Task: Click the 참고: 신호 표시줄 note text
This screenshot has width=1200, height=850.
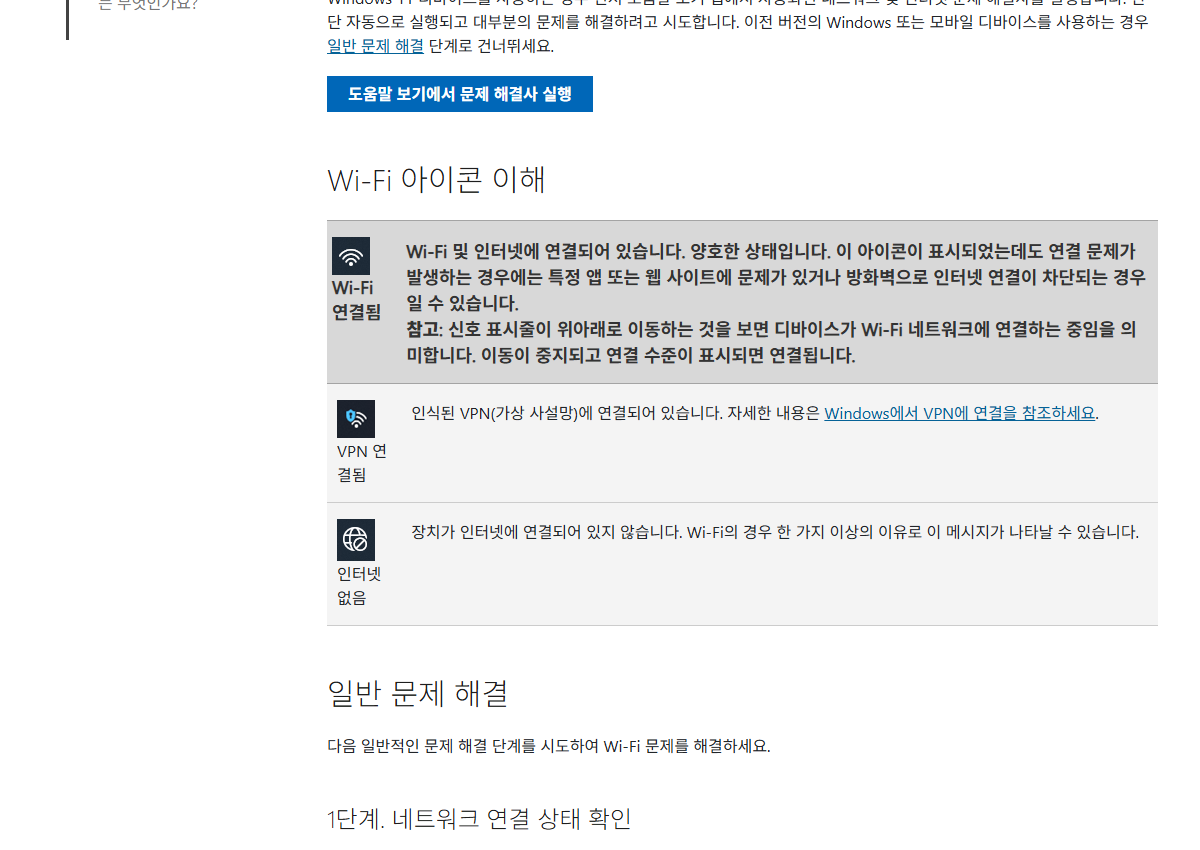Action: click(771, 342)
